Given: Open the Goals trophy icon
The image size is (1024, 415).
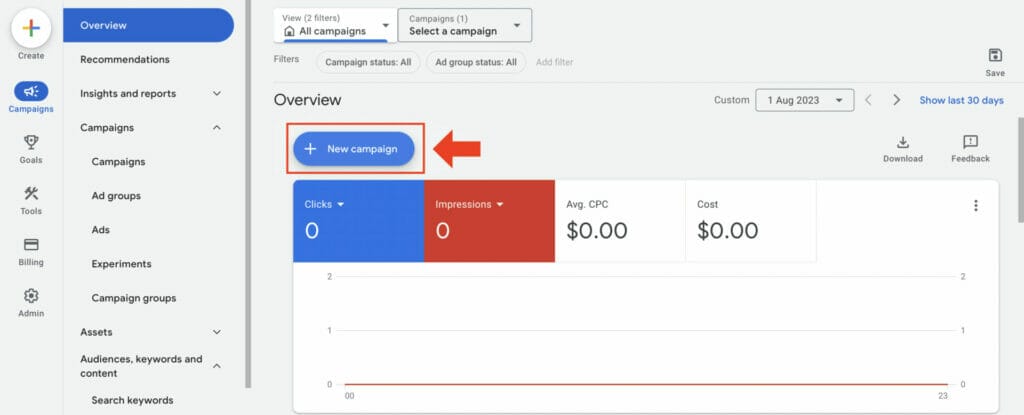Looking at the screenshot, I should click(x=31, y=142).
